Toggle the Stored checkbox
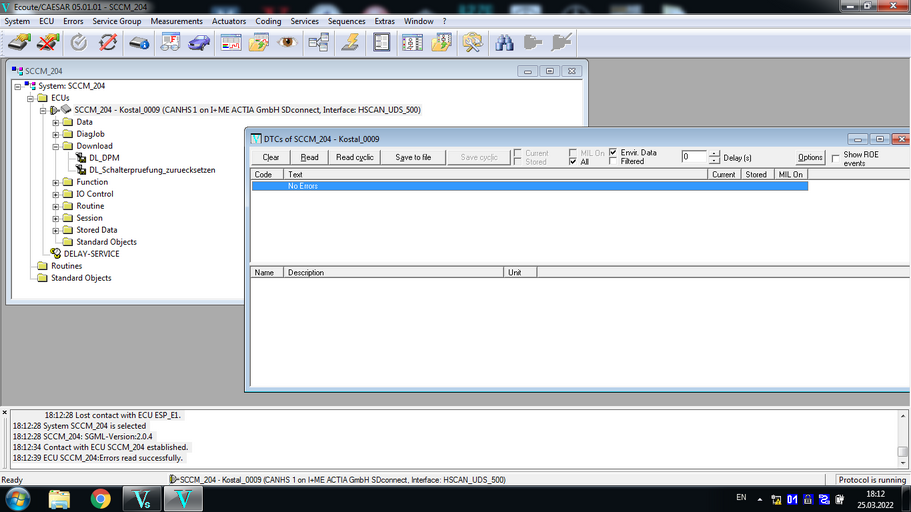 point(518,162)
